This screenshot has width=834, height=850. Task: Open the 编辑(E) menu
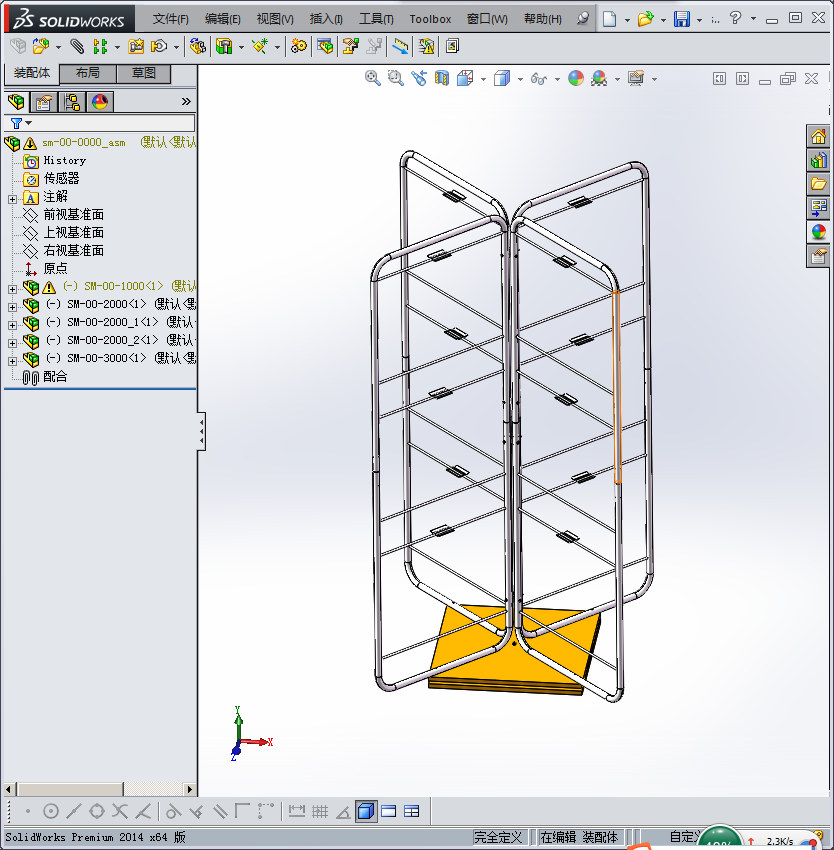click(222, 19)
